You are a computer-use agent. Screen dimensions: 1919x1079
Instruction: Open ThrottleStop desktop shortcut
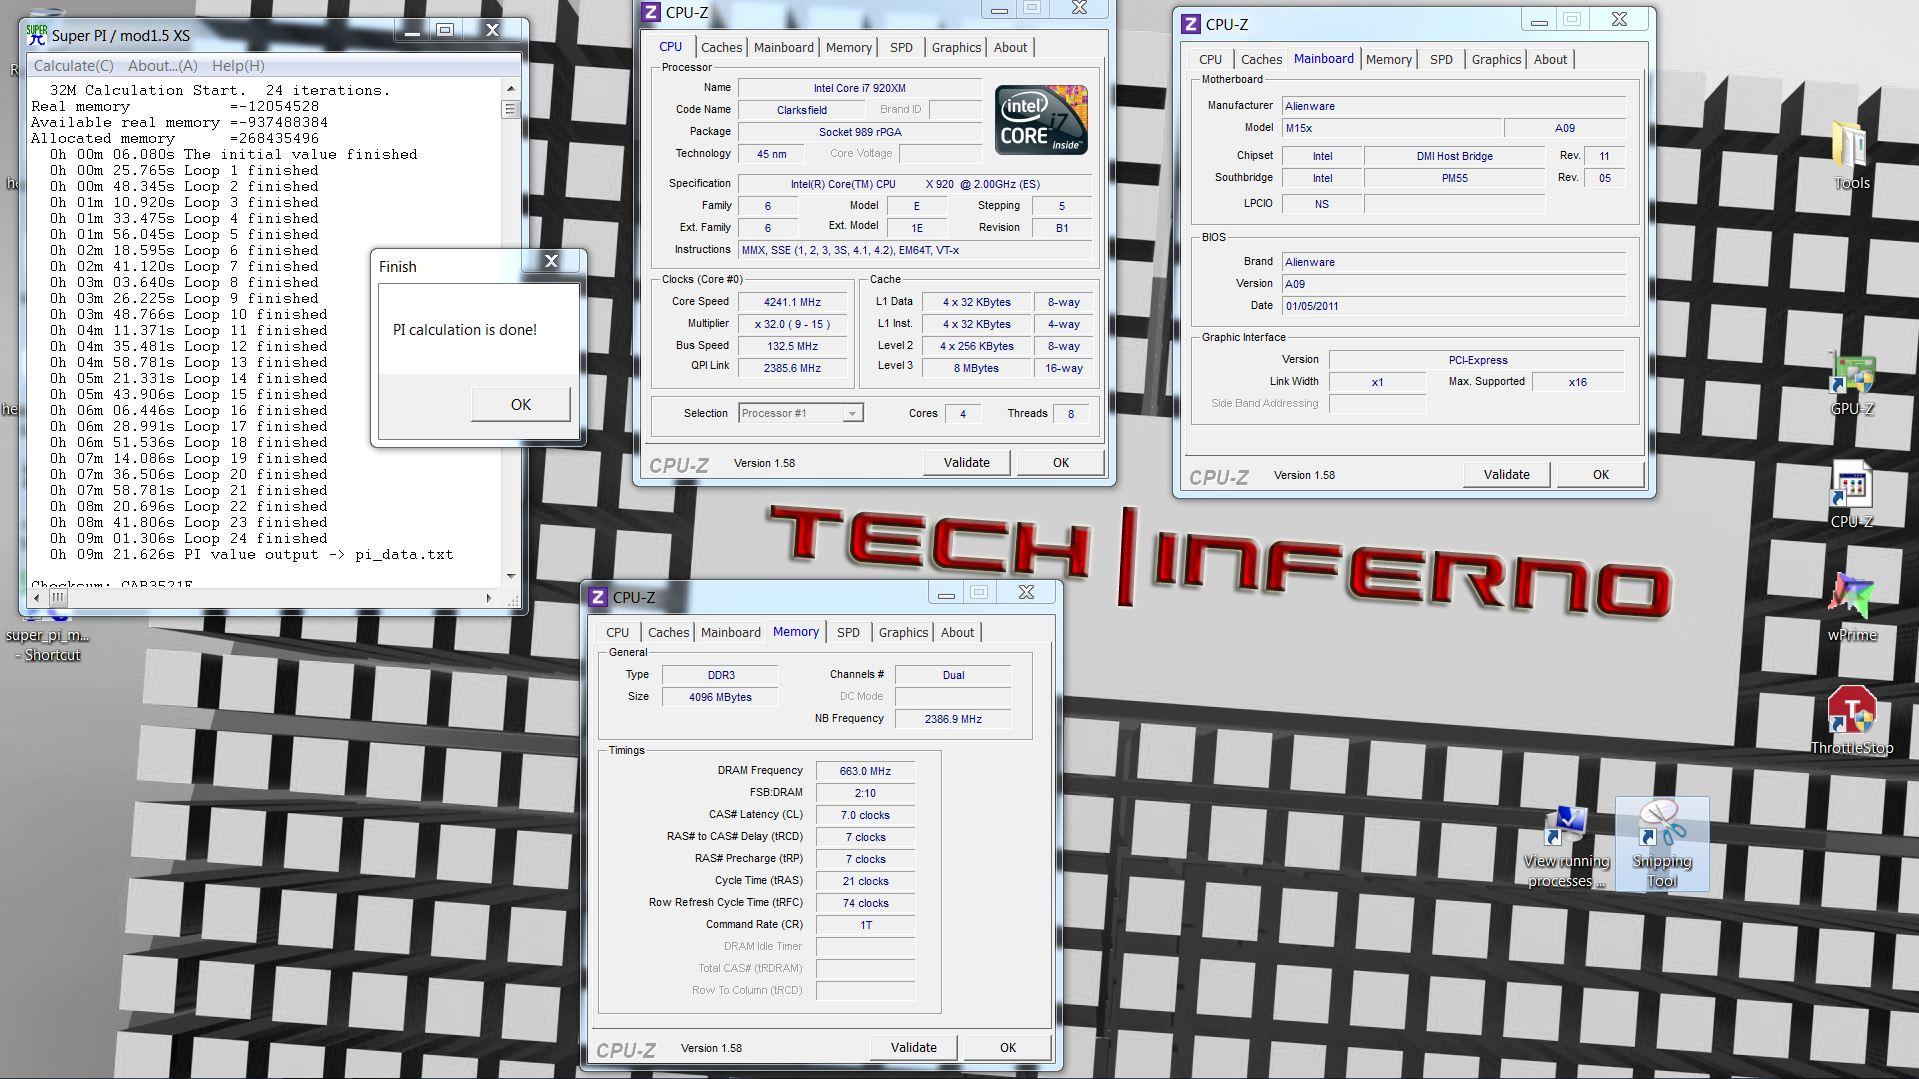coord(1851,720)
